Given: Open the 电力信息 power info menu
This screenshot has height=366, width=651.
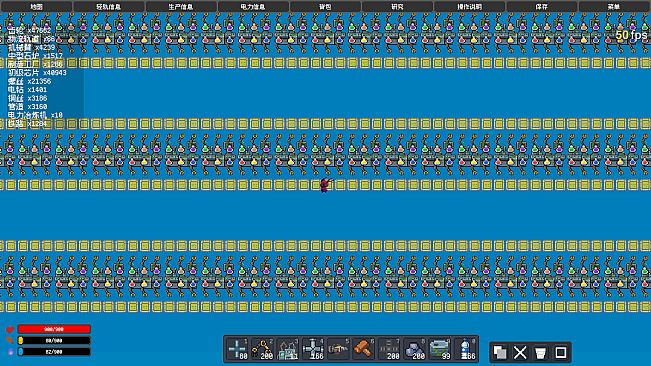Looking at the screenshot, I should 253,6.
